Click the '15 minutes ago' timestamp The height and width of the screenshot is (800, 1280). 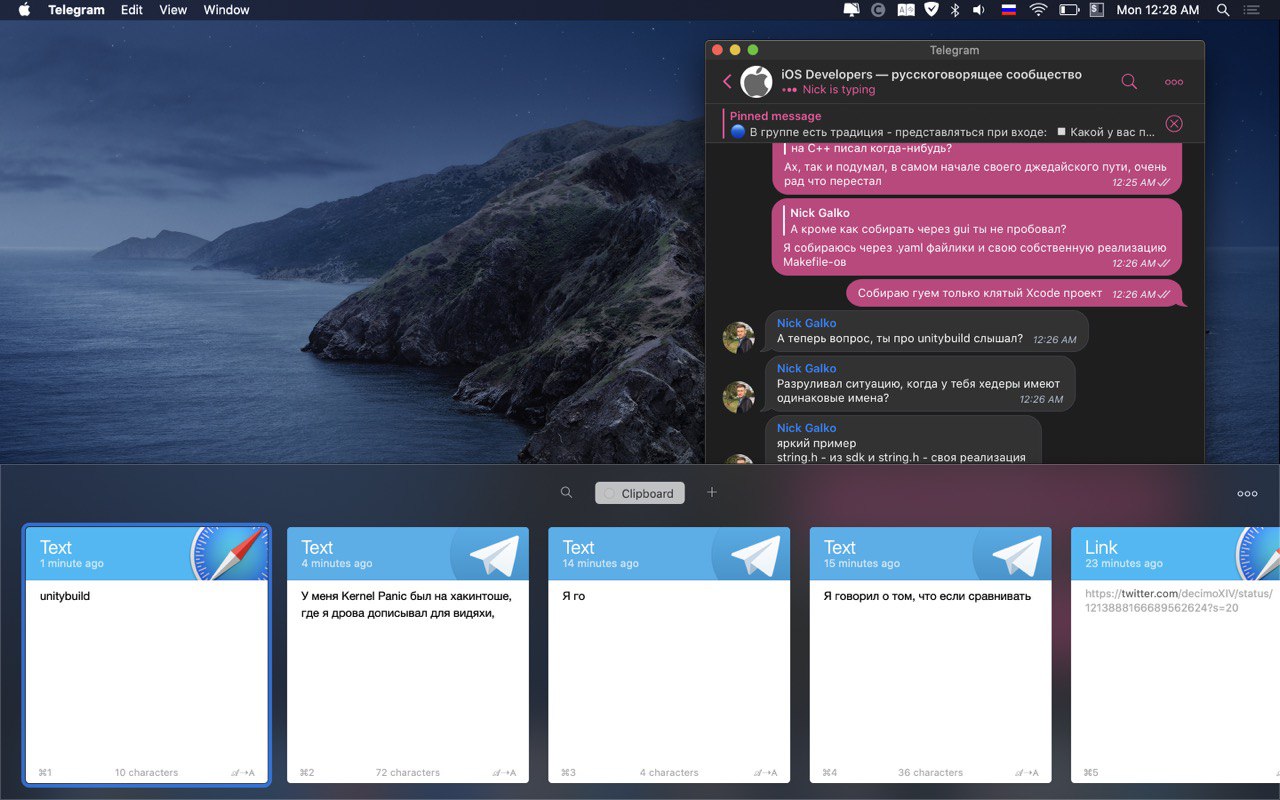[x=862, y=564]
